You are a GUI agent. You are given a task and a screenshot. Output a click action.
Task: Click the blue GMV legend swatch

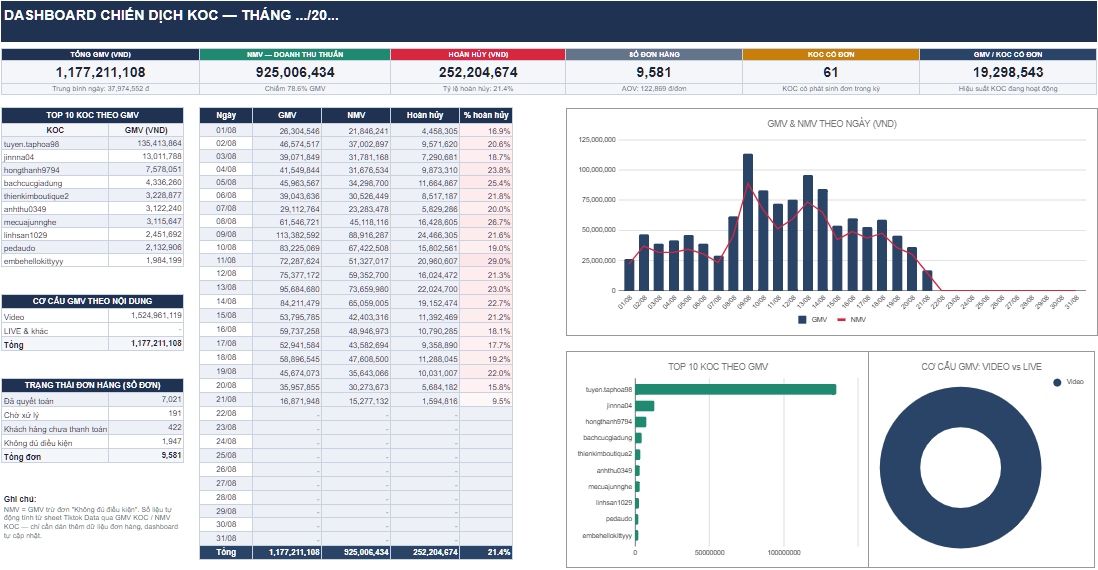click(x=802, y=319)
